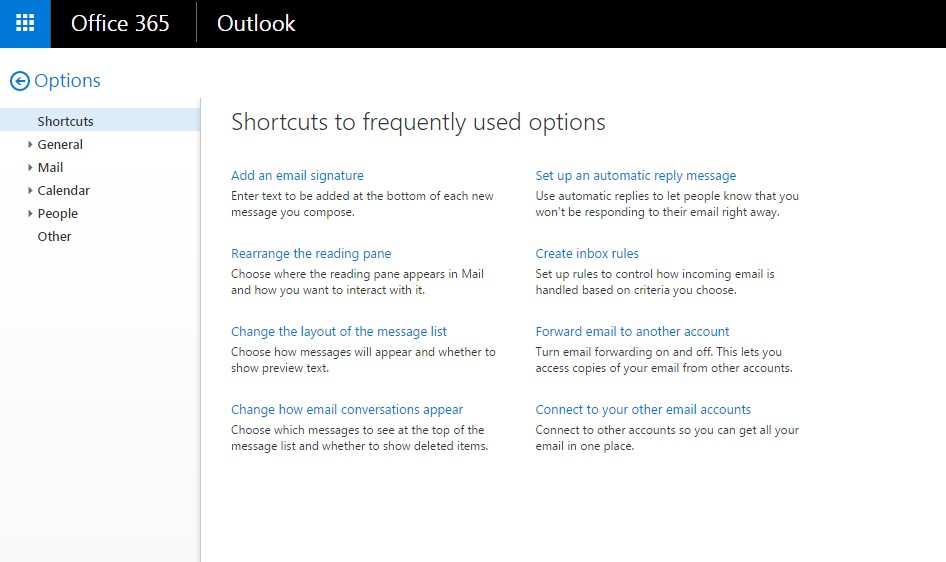Select the Mail label in options tree
The height and width of the screenshot is (562, 946).
click(x=50, y=168)
